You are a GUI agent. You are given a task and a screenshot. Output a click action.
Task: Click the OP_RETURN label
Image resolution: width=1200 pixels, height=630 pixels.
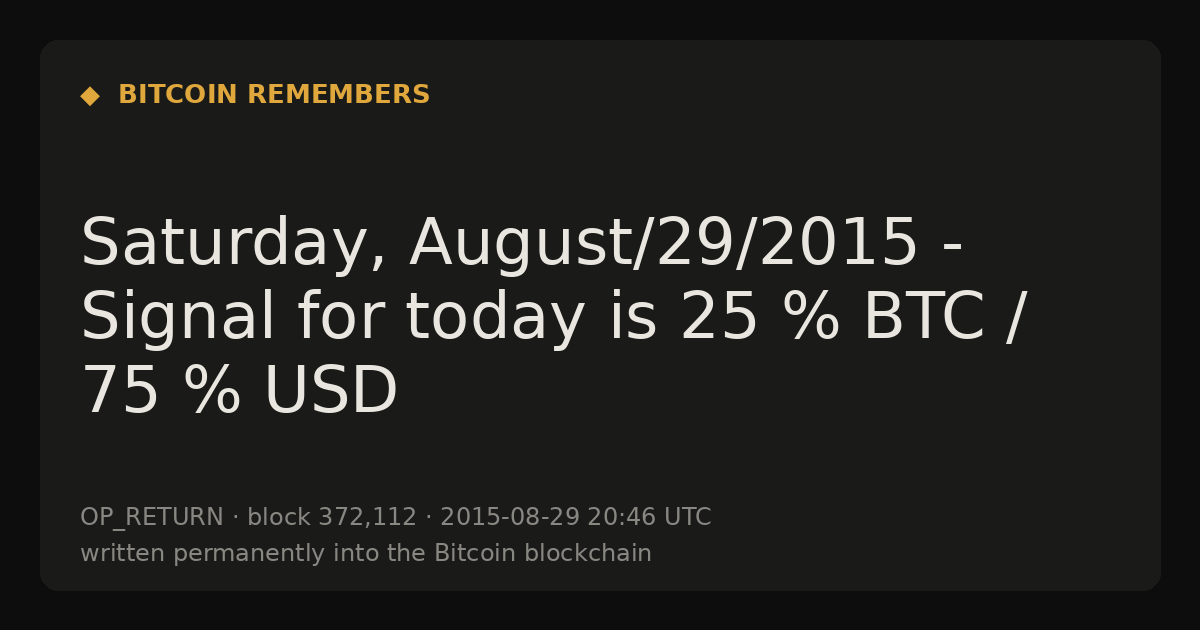152,518
